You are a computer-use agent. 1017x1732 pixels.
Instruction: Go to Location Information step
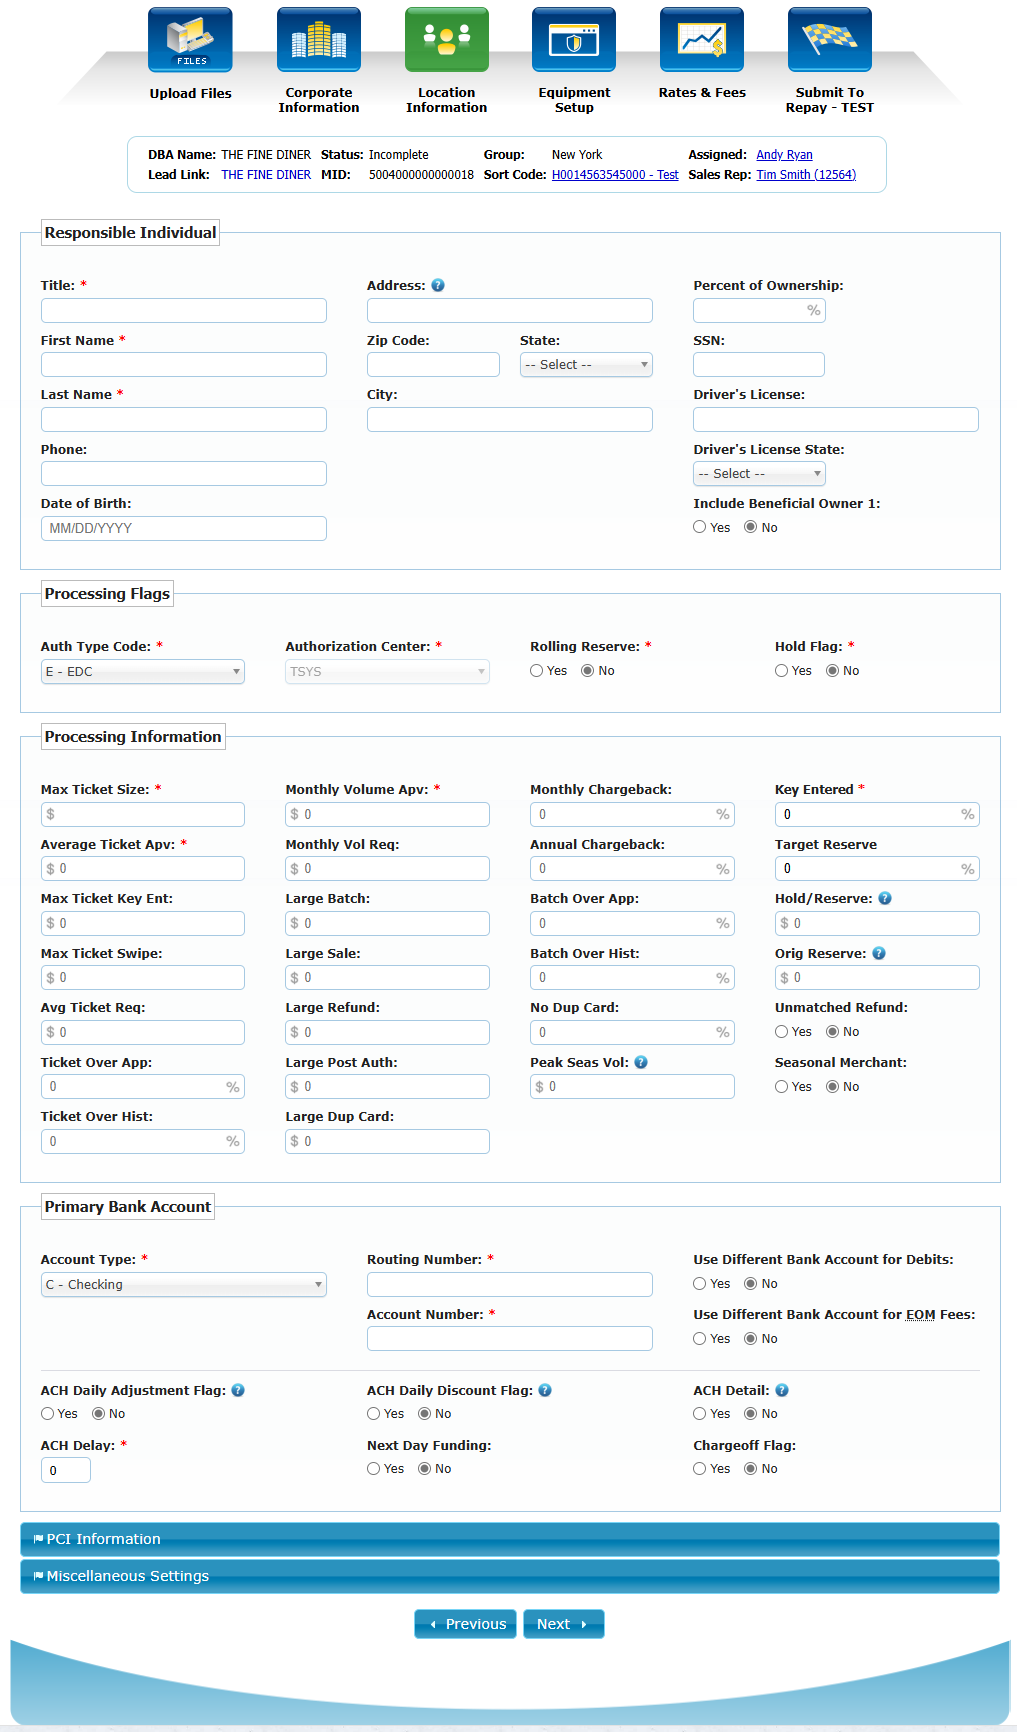(446, 100)
